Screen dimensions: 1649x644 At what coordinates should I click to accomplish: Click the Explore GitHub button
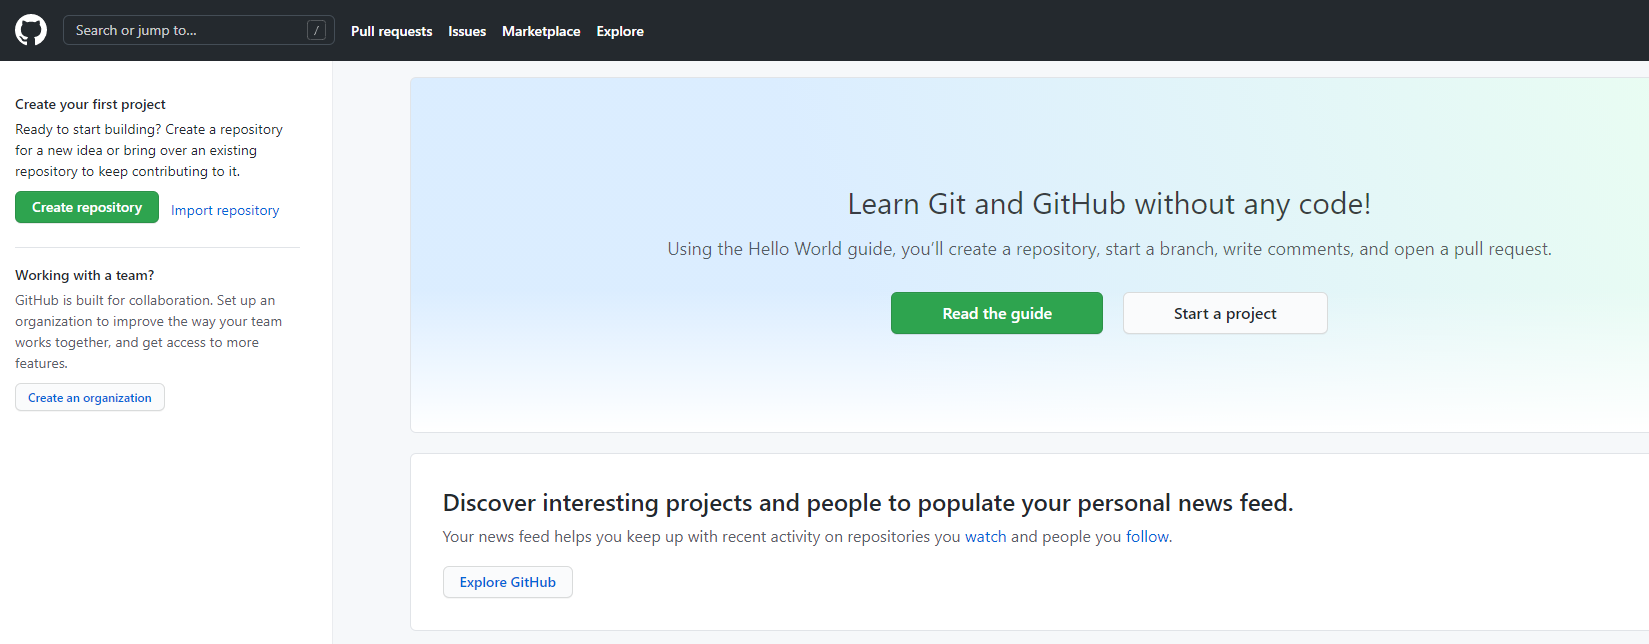pos(508,582)
